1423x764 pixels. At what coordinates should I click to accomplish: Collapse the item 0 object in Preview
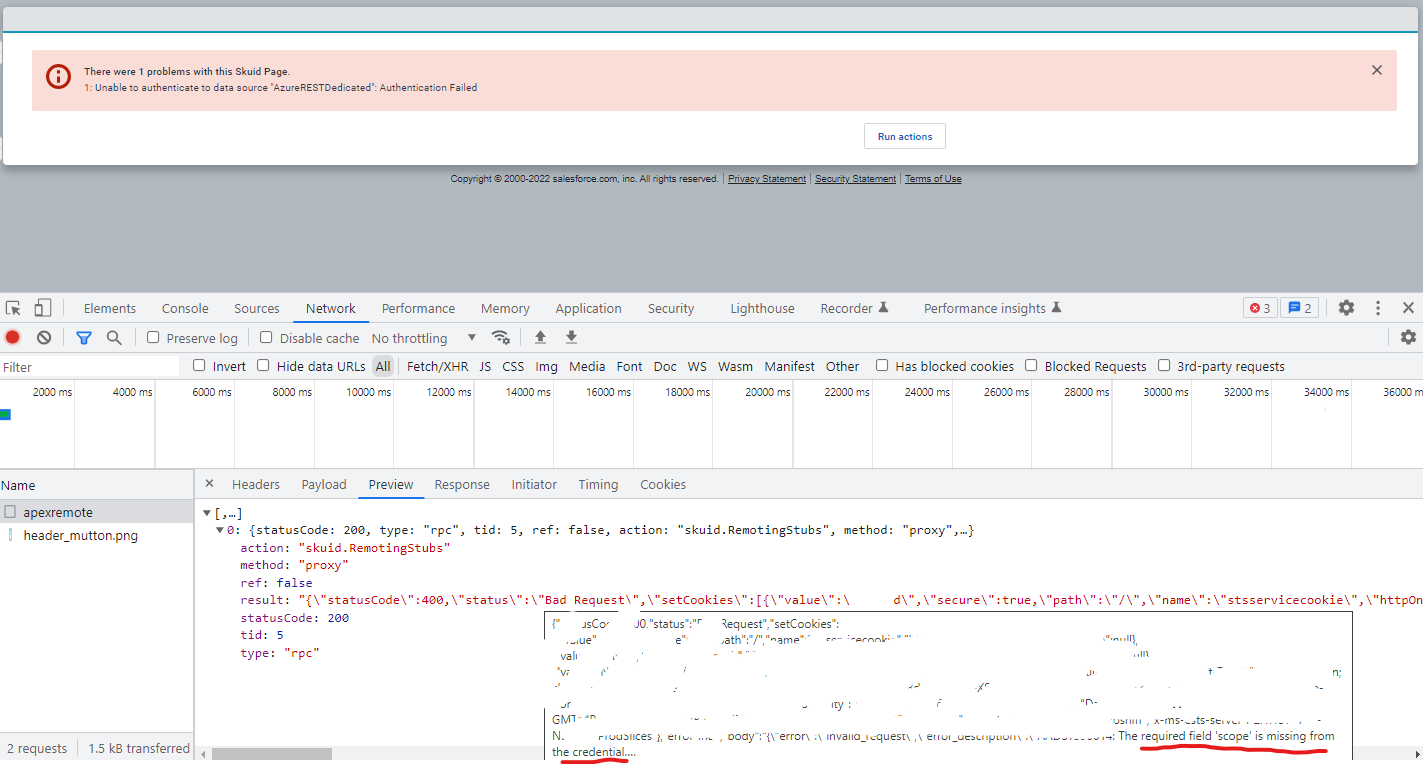220,530
